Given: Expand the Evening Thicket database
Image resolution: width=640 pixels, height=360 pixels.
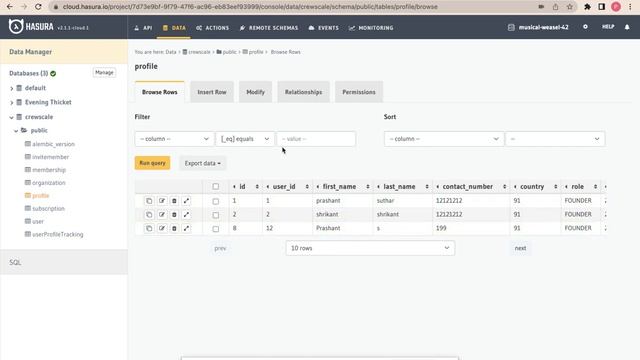Looking at the screenshot, I should (11, 102).
